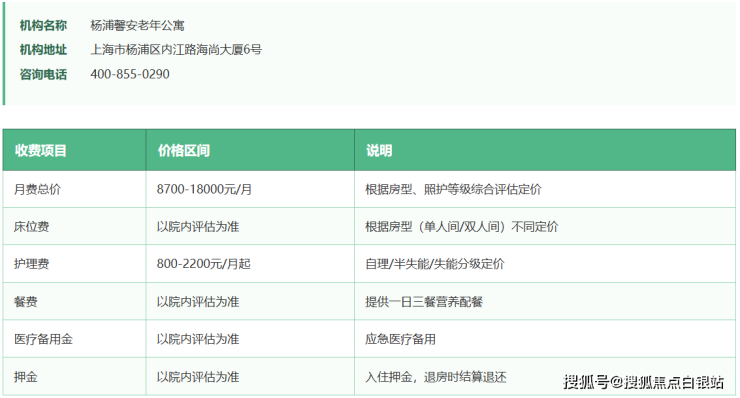Select the 护理费 row label
The width and height of the screenshot is (740, 398).
tap(32, 263)
